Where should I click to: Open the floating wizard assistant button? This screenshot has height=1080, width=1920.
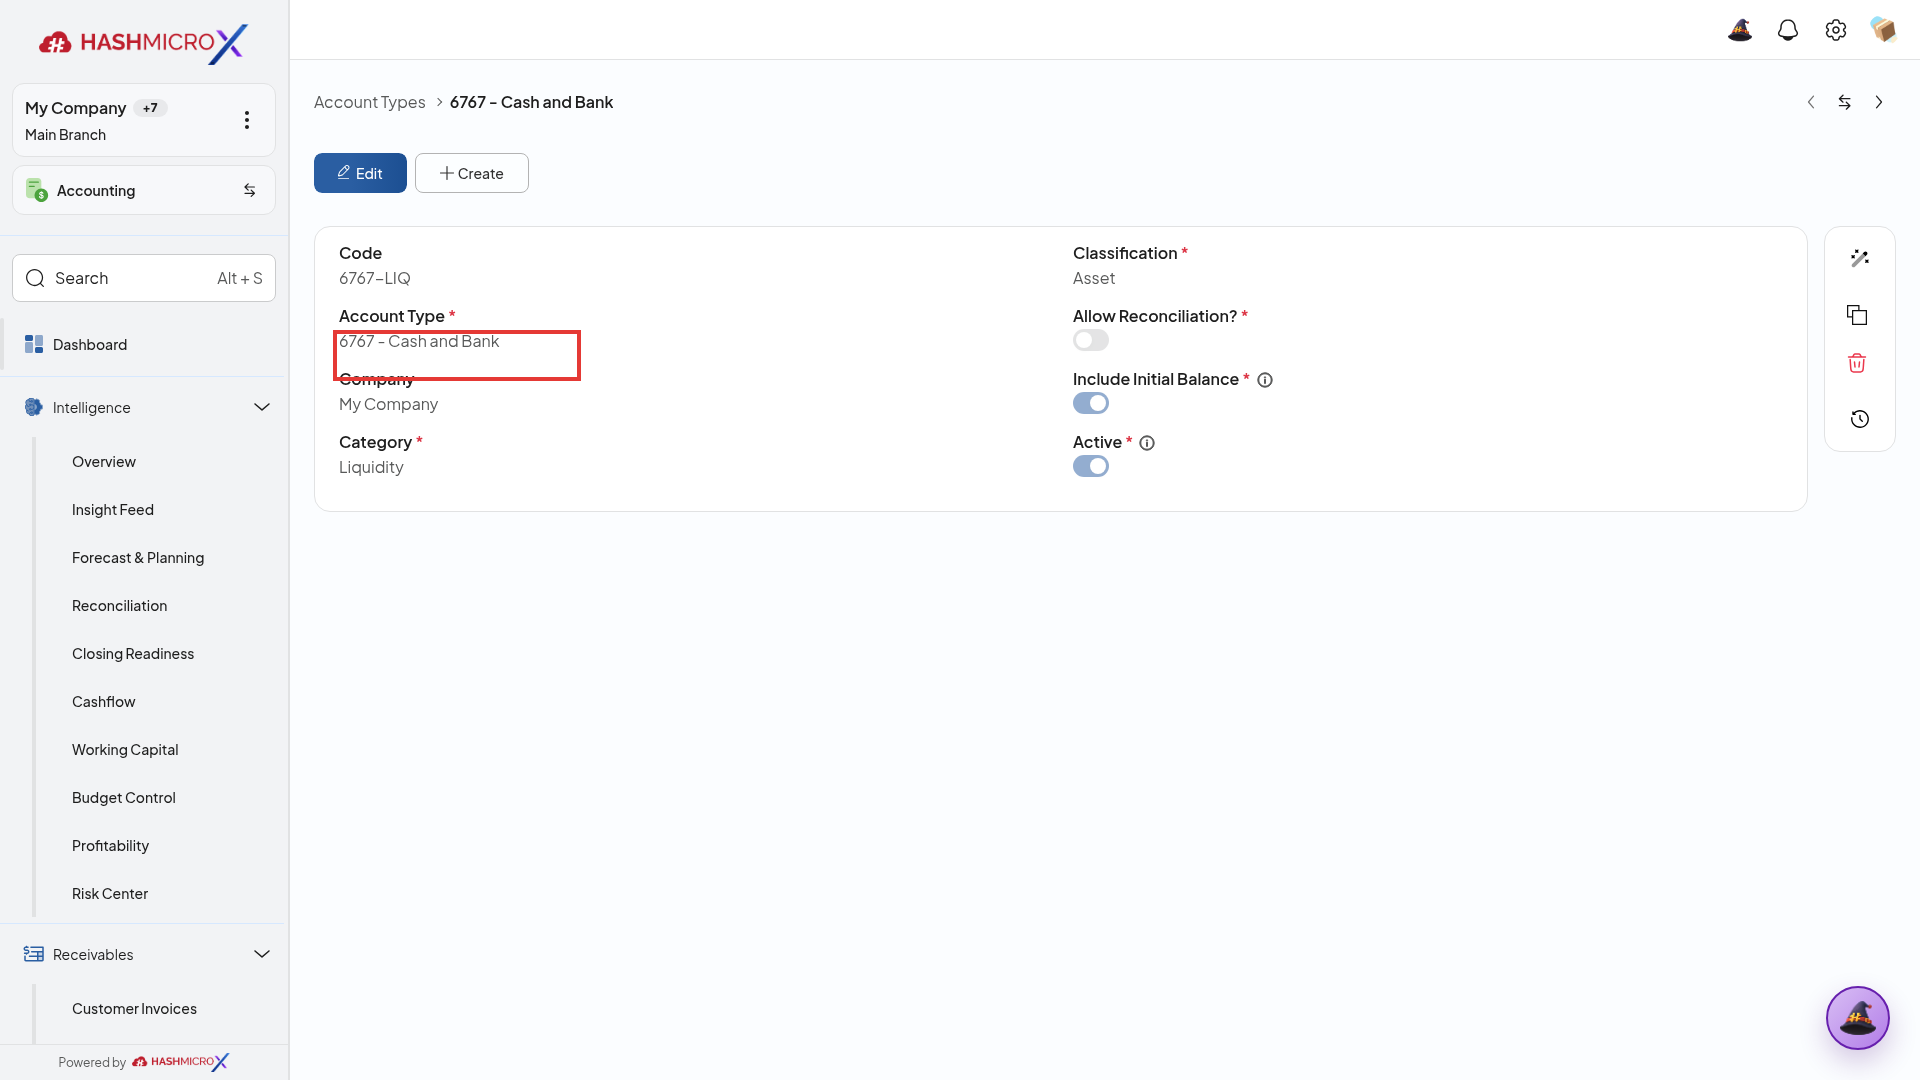tap(1857, 1018)
